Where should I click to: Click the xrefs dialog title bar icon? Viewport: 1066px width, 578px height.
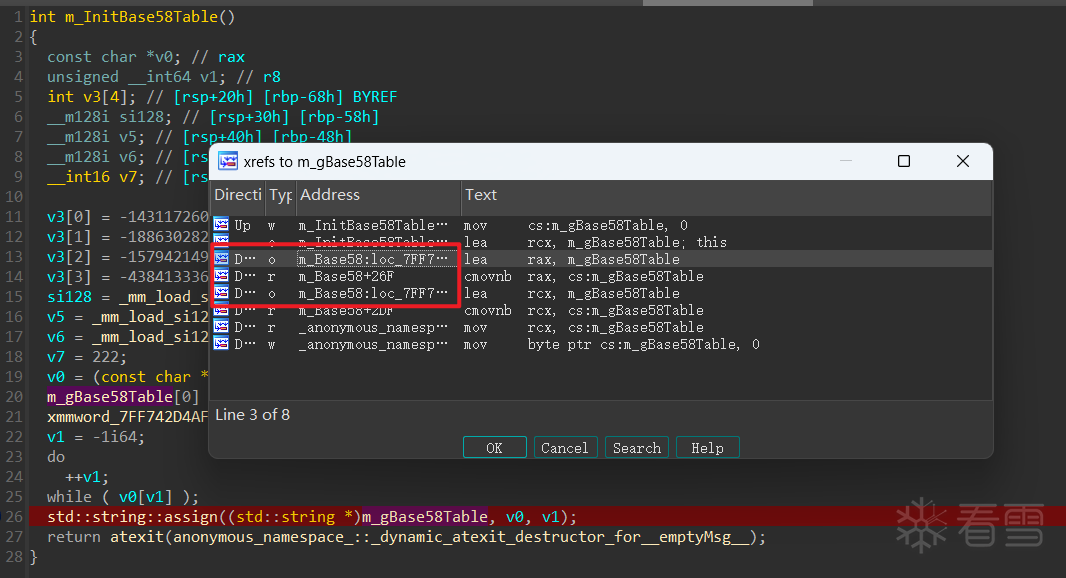coord(227,161)
